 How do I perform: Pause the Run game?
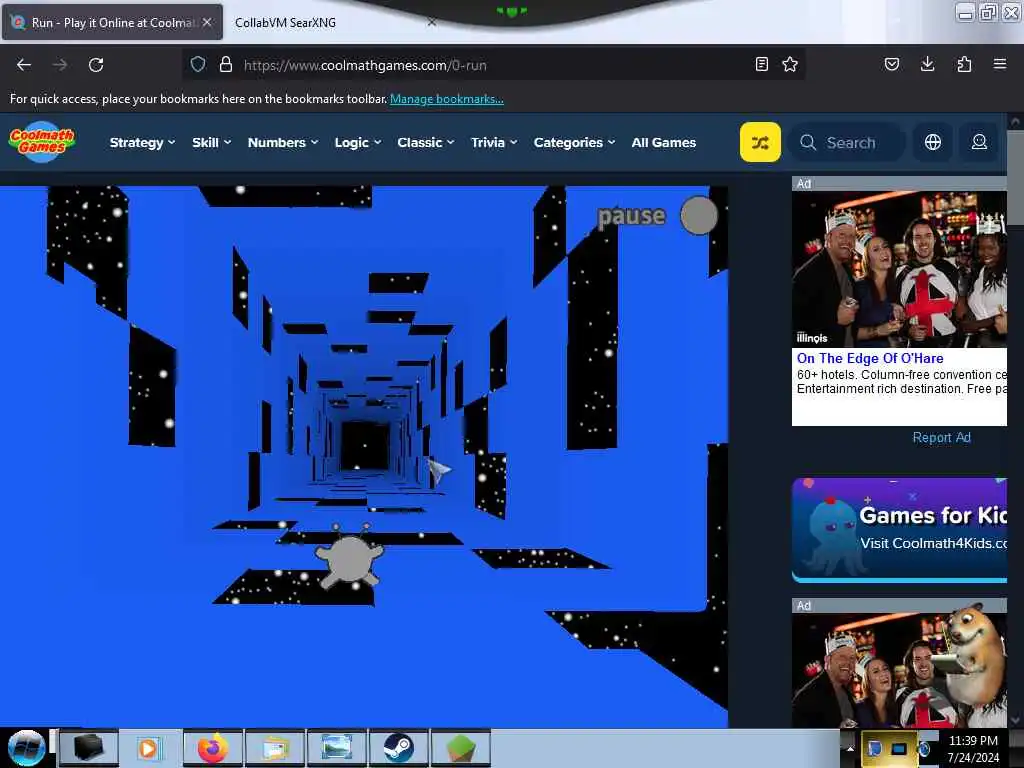coord(657,216)
